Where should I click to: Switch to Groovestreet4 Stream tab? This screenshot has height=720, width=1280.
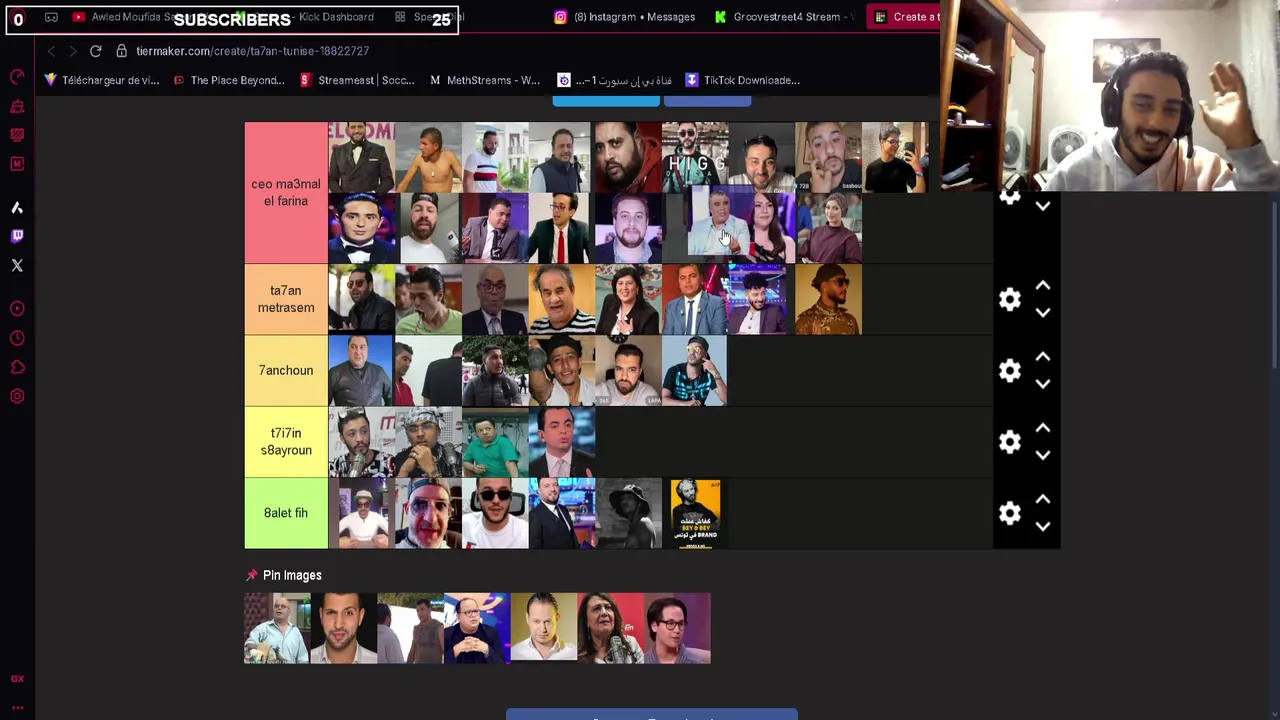click(784, 17)
